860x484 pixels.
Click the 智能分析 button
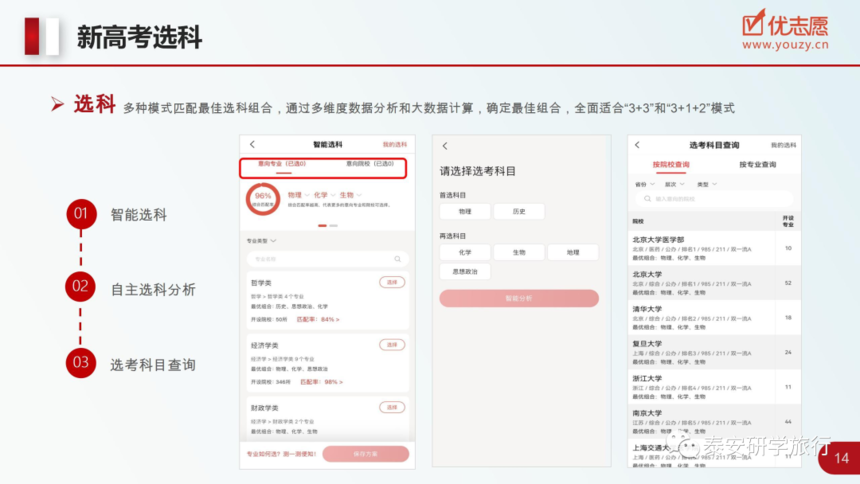point(519,299)
